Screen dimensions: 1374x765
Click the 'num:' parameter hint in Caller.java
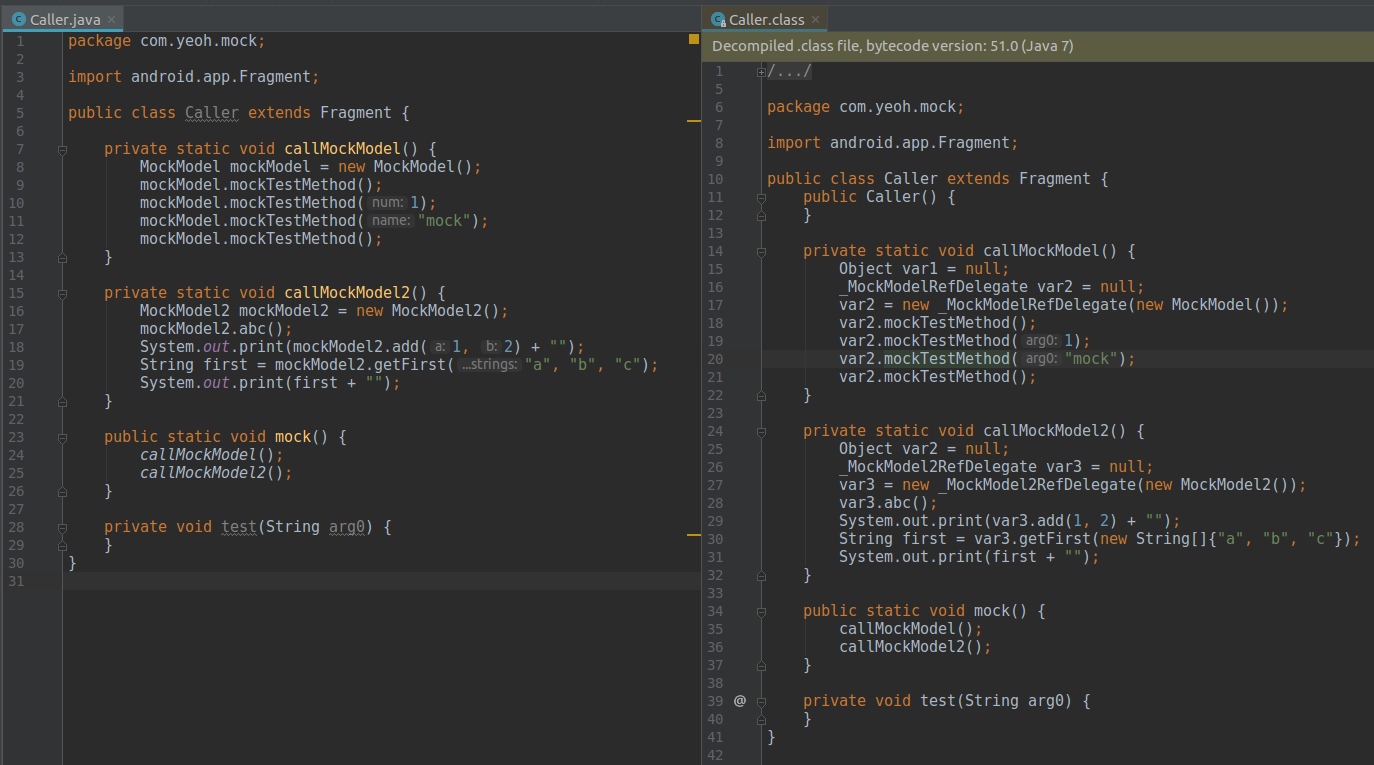387,203
